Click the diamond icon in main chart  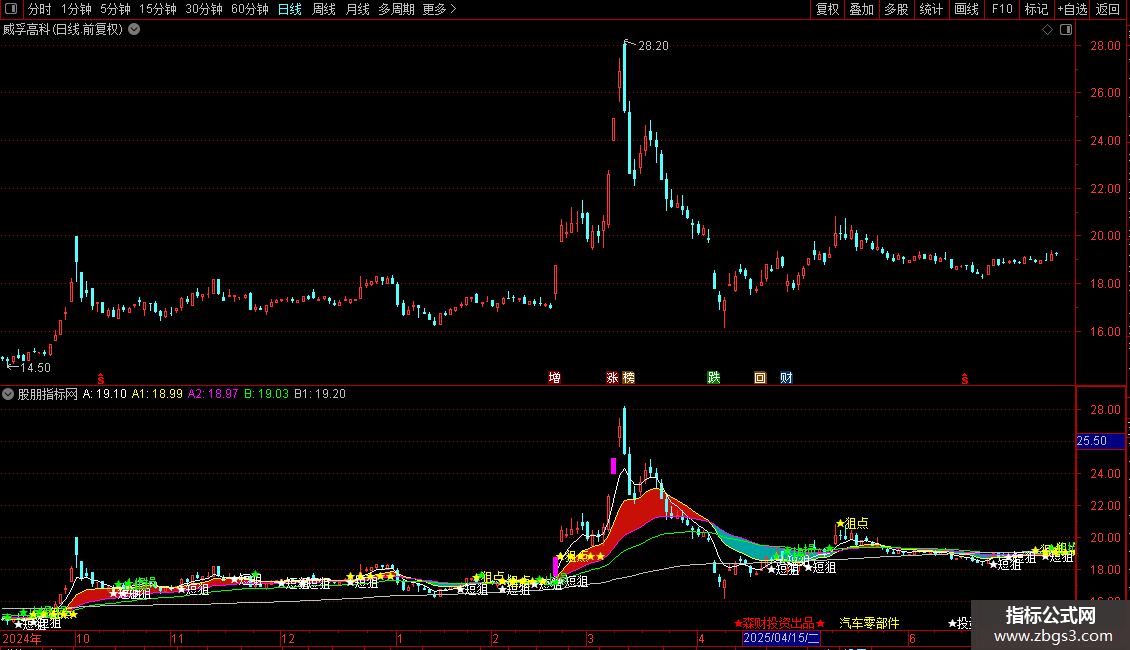click(x=1047, y=30)
